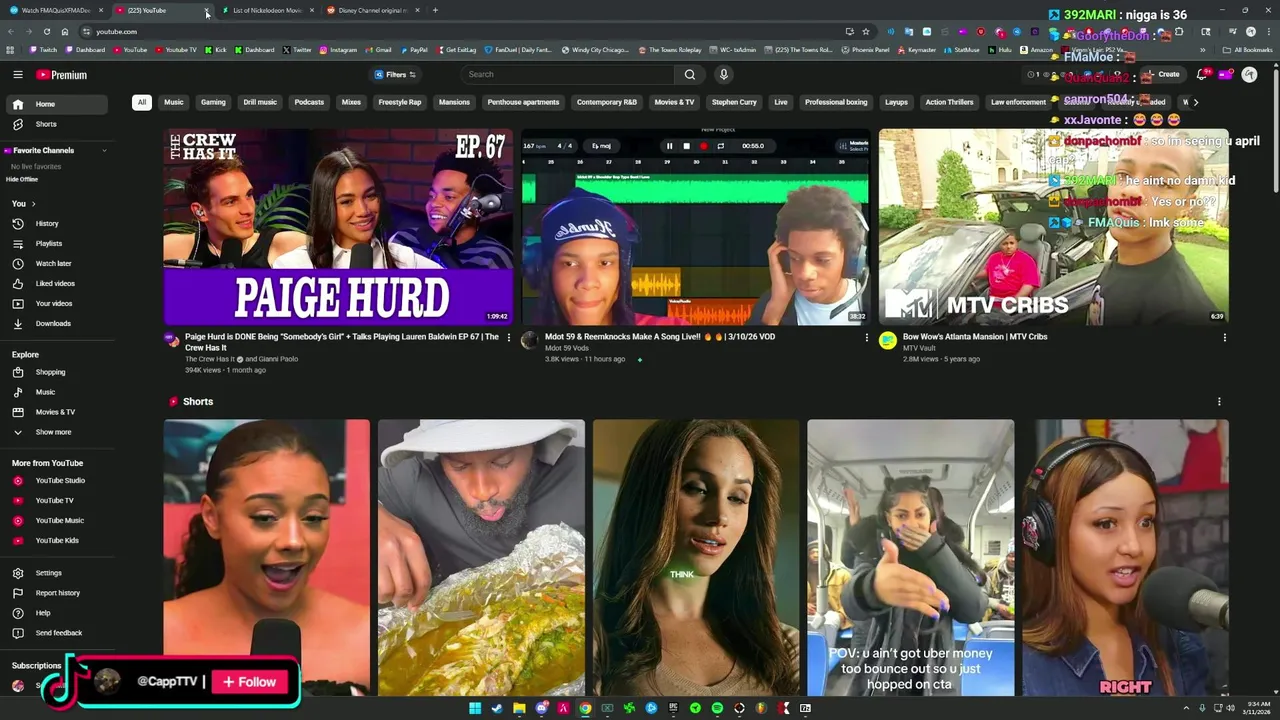This screenshot has height=720, width=1280.
Task: Select the All filter chip
Action: [x=142, y=102]
